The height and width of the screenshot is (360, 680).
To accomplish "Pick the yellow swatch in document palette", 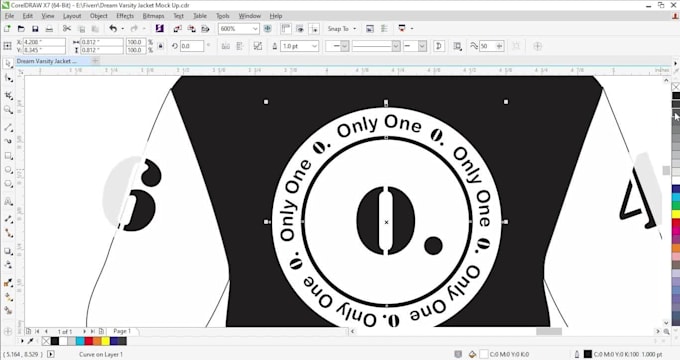I will (105, 341).
